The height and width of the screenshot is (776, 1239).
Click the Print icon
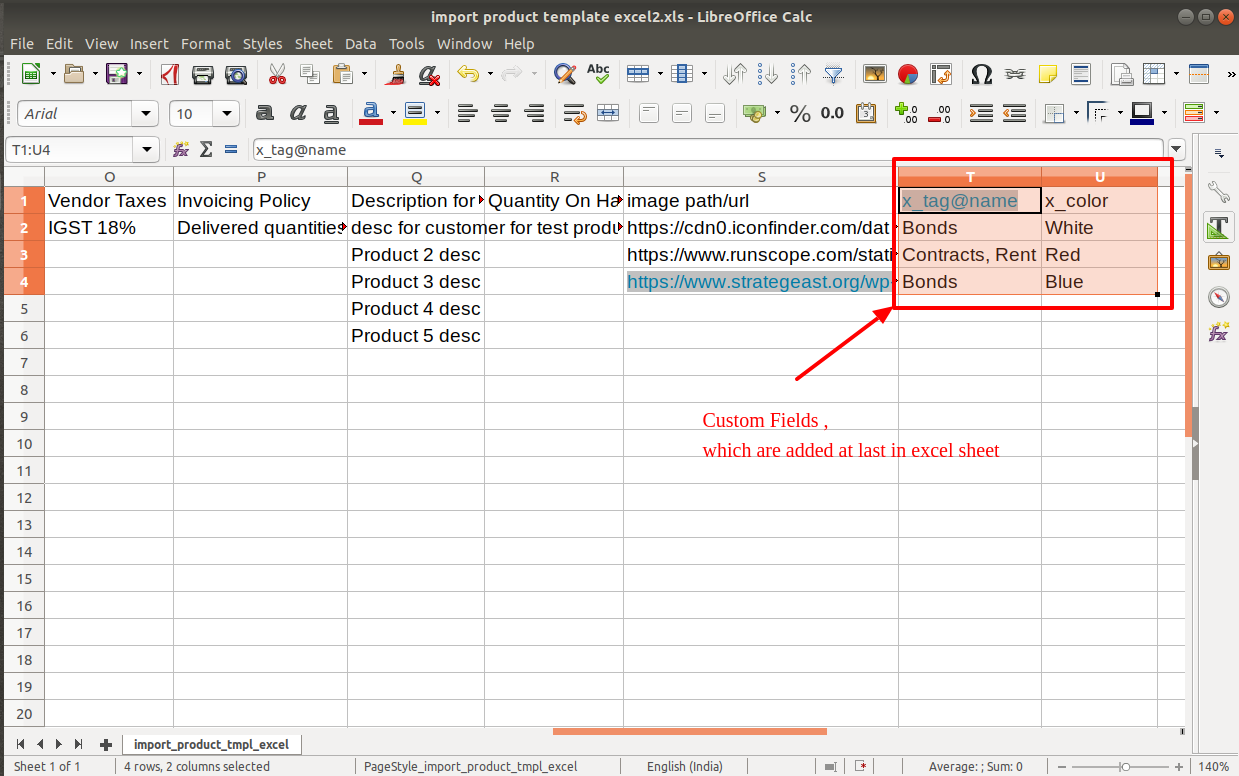pyautogui.click(x=203, y=74)
